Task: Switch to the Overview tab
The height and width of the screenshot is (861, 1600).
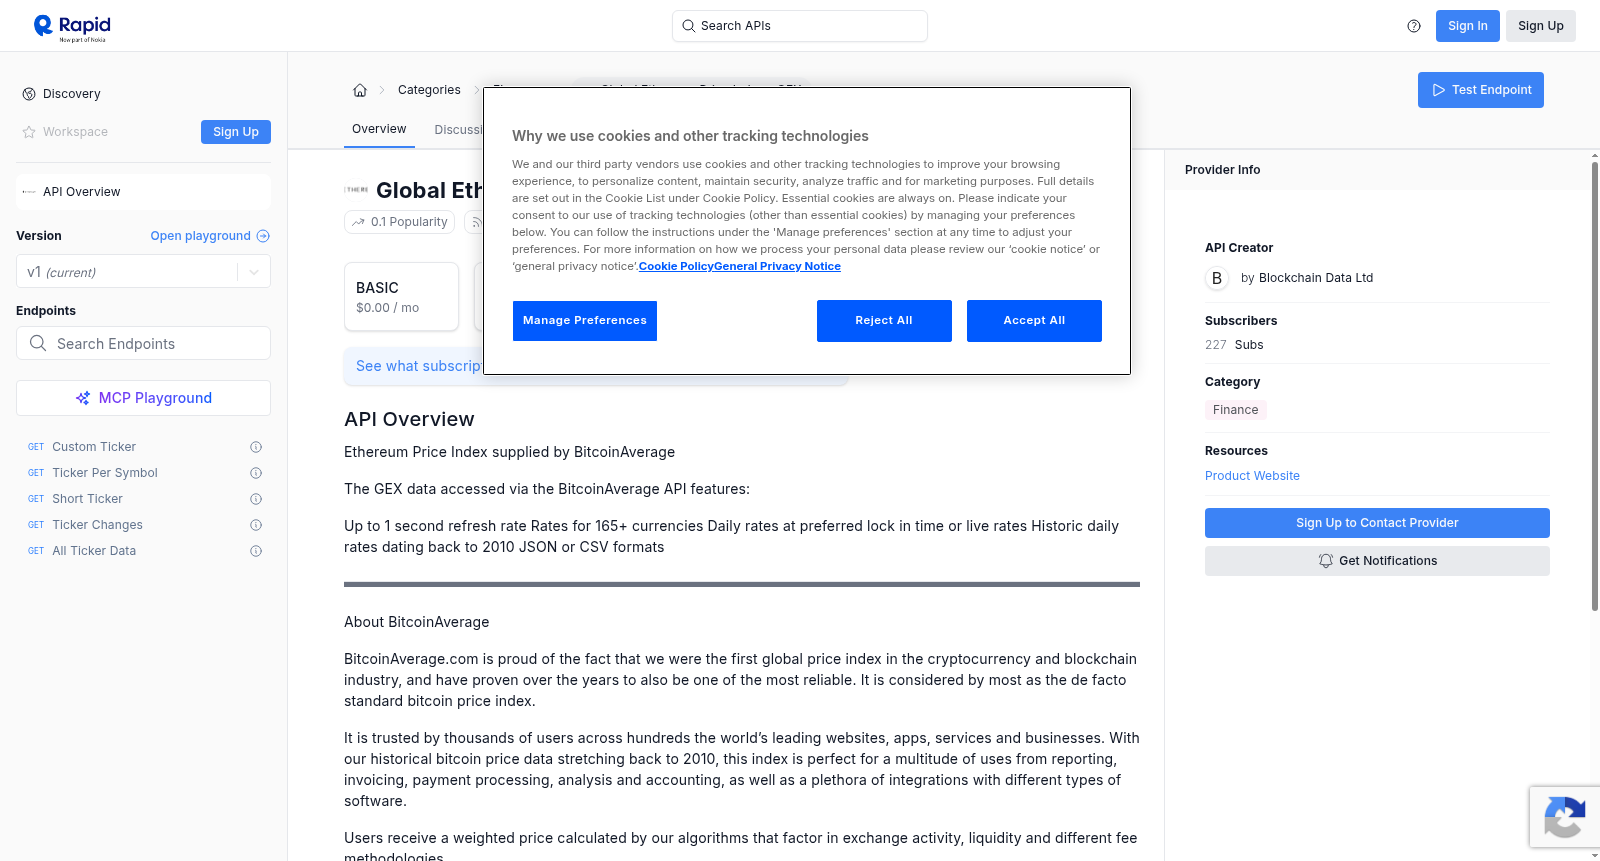Action: point(379,129)
